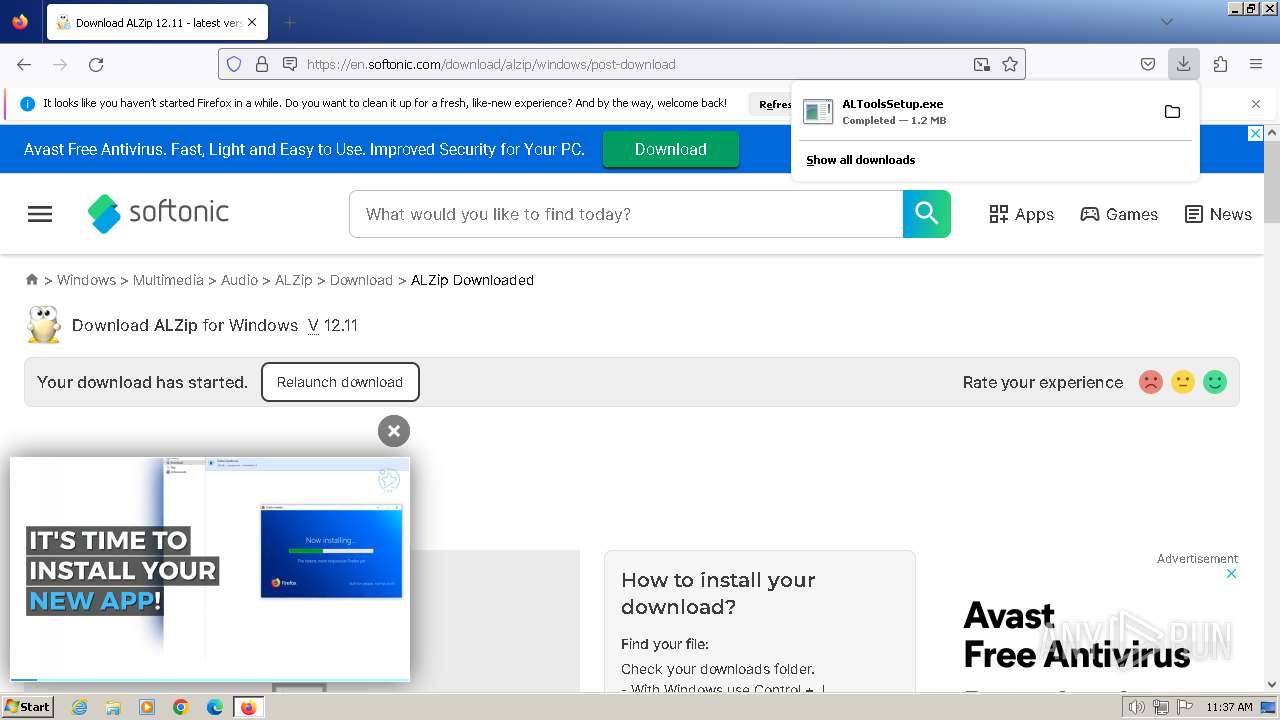Rate experience with the green happy face
This screenshot has height=720, width=1280.
(x=1215, y=382)
